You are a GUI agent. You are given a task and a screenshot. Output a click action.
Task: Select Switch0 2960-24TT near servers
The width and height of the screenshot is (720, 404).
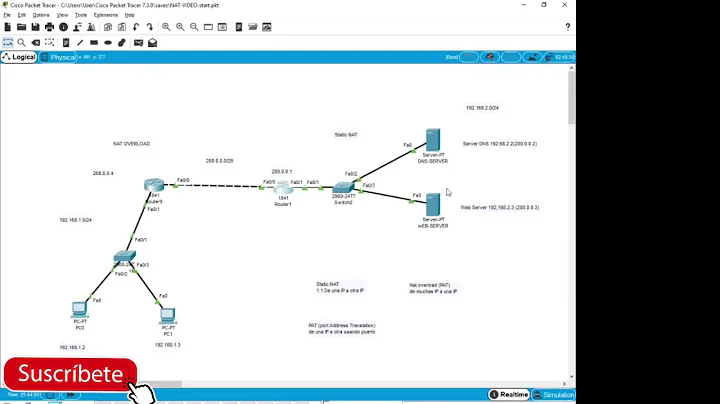tap(343, 187)
